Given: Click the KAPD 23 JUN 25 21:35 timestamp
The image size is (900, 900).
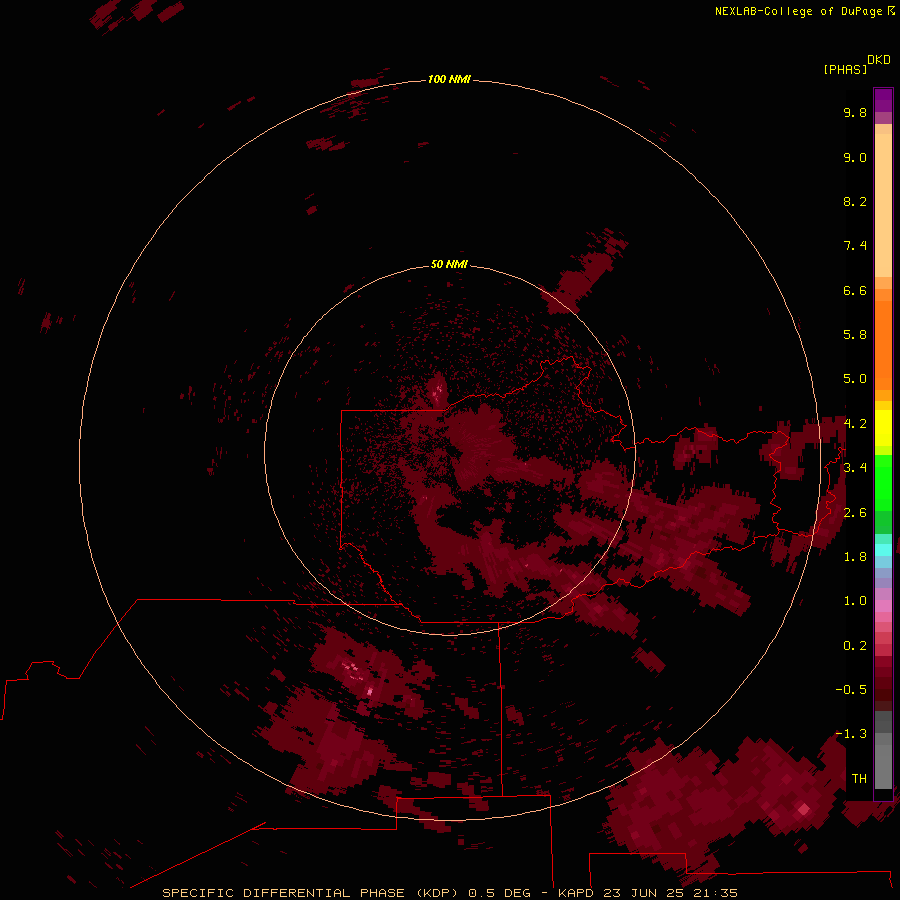Looking at the screenshot, I should tap(647, 893).
